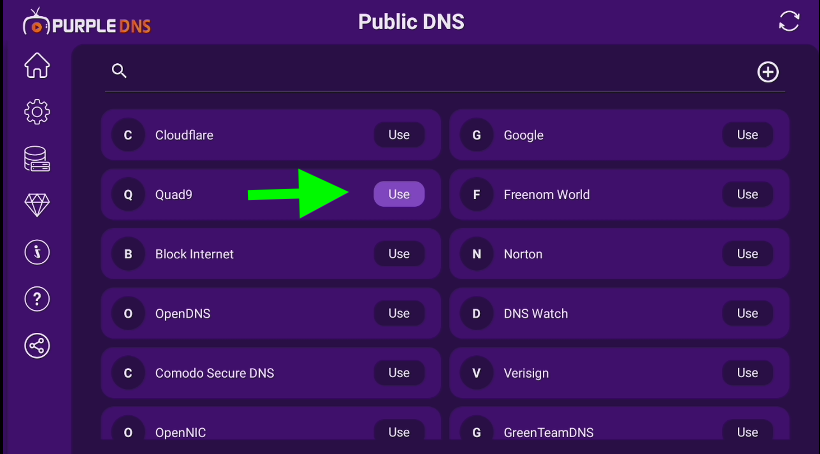Use the Google DNS

747,135
